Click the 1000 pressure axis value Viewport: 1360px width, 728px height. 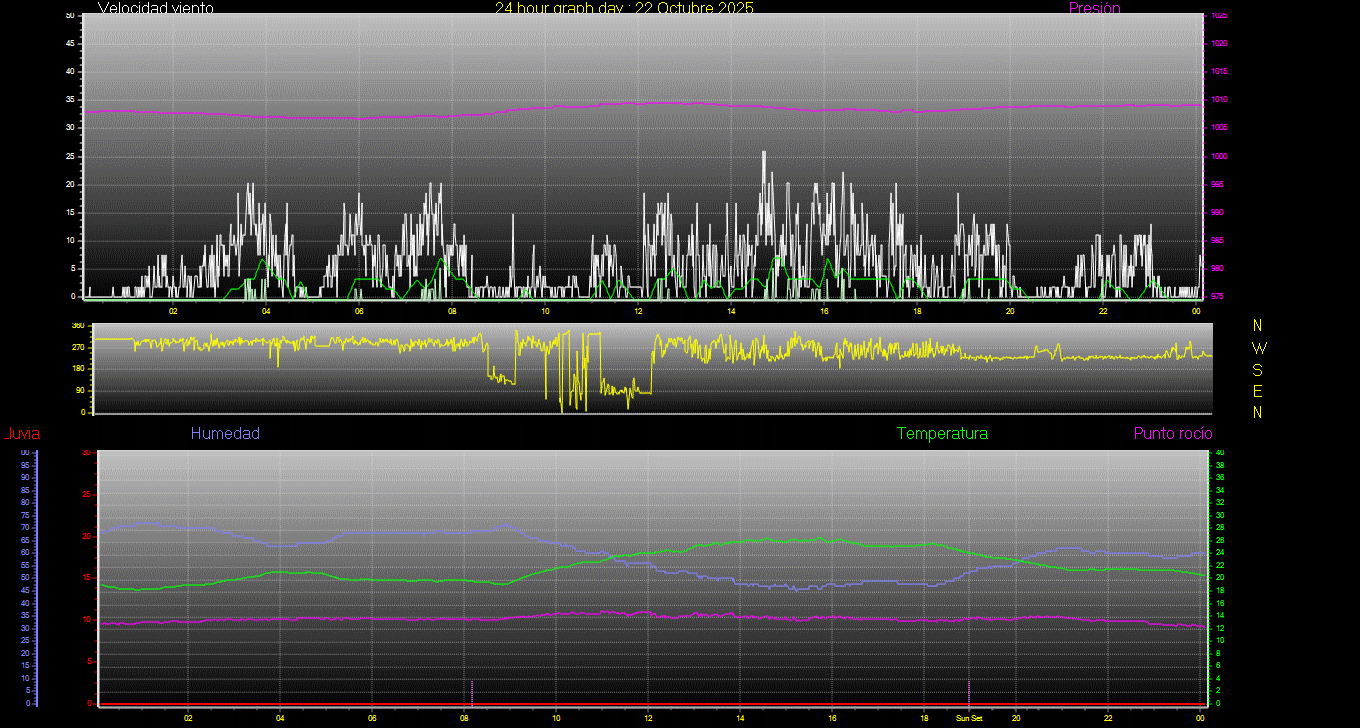tap(1220, 157)
